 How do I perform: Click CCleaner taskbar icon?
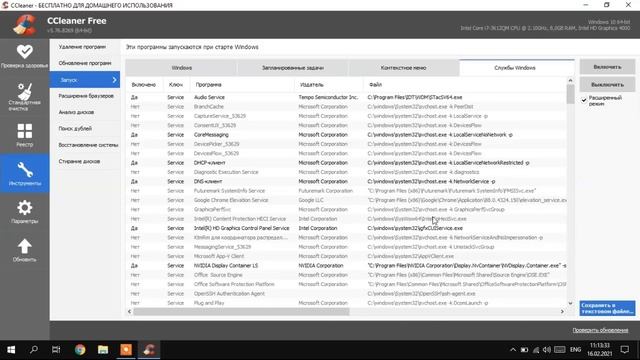click(x=149, y=350)
